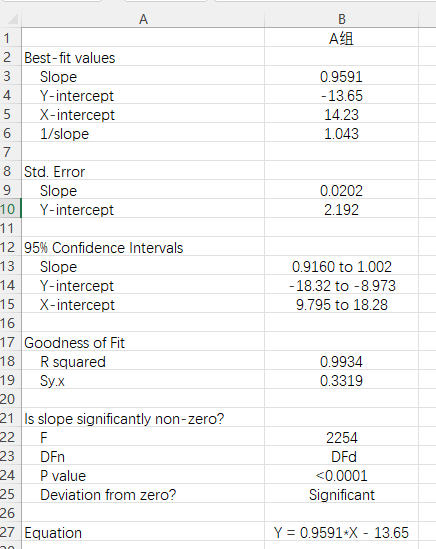Select Y-intercept value -13.65 cell

[341, 95]
